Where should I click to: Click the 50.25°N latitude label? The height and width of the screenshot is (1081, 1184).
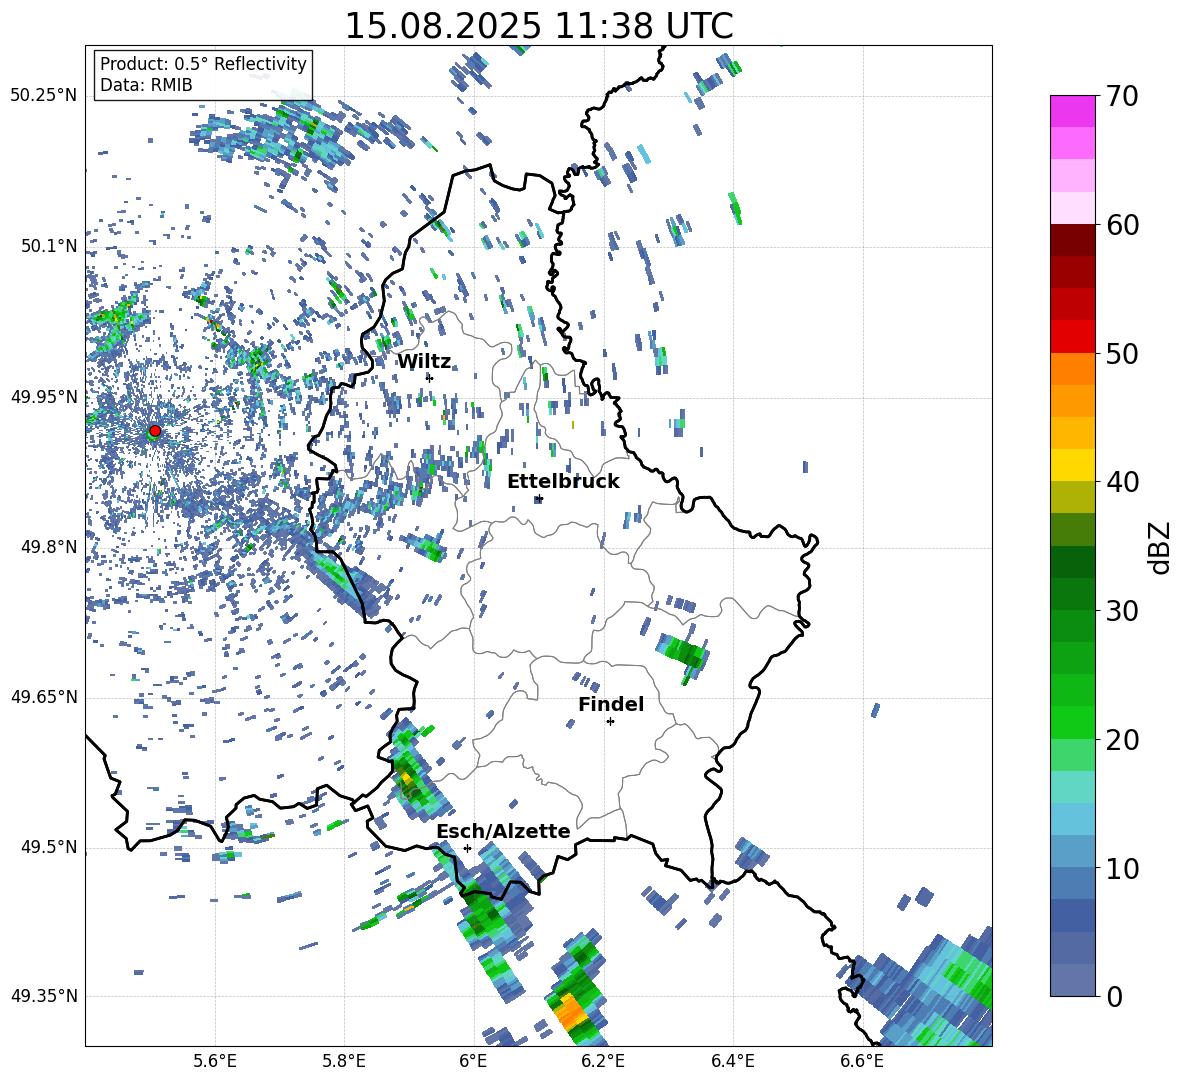(x=44, y=96)
